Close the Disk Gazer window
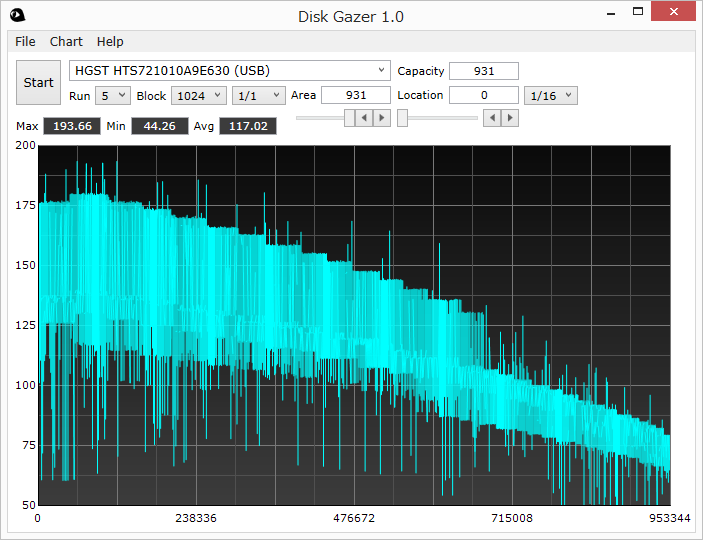The width and height of the screenshot is (703, 540). [x=673, y=12]
